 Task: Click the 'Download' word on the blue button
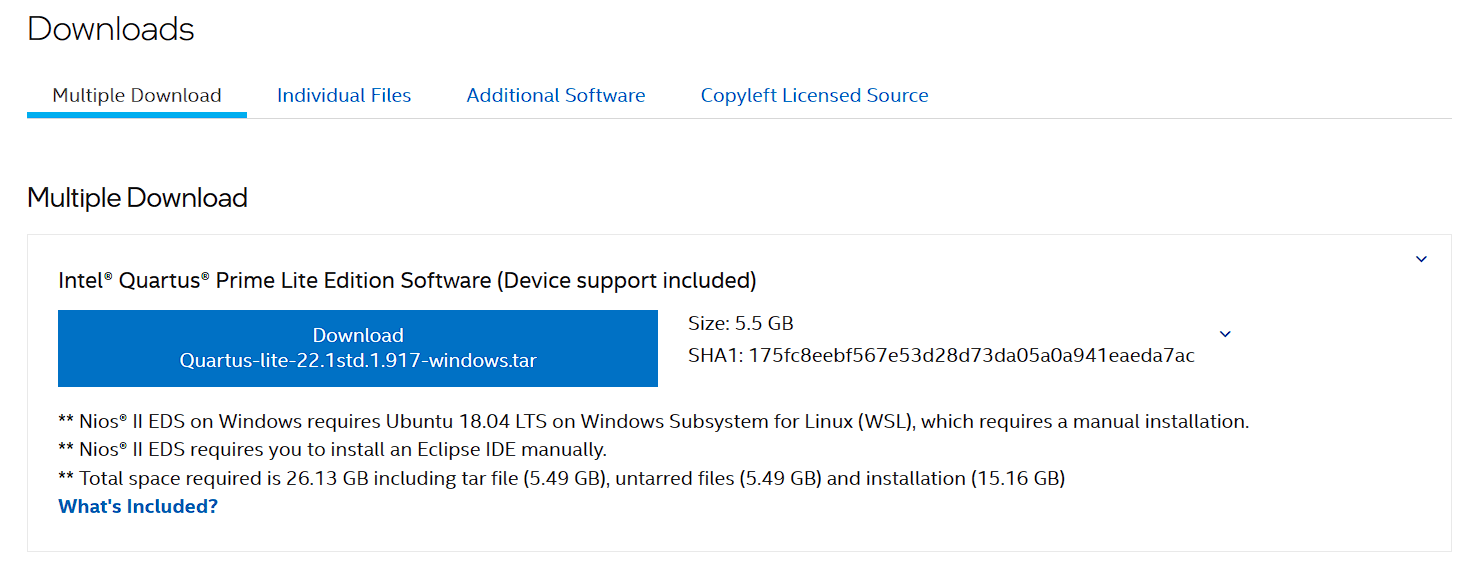click(x=358, y=336)
